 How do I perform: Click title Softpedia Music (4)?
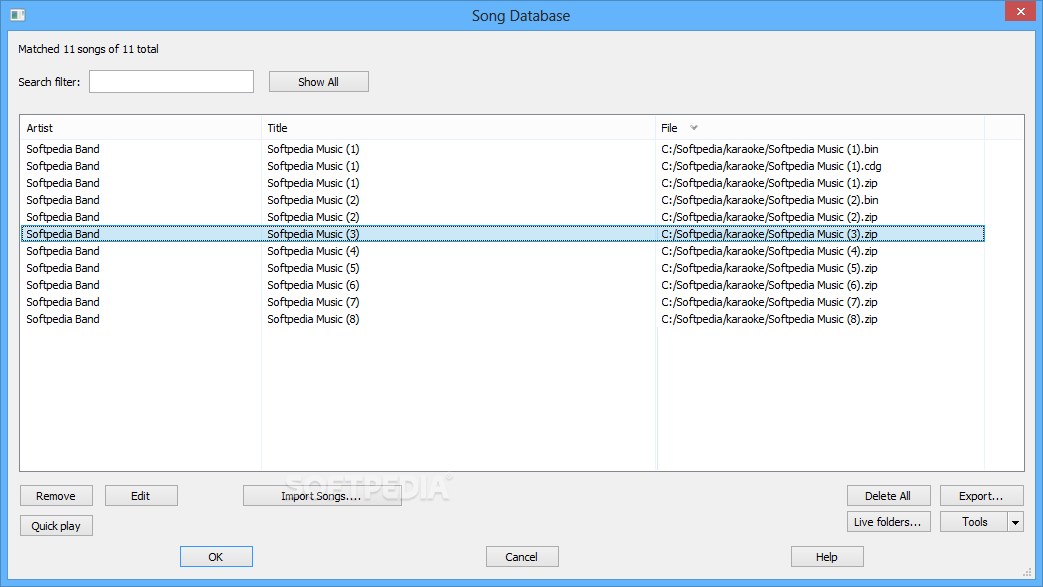coord(313,251)
